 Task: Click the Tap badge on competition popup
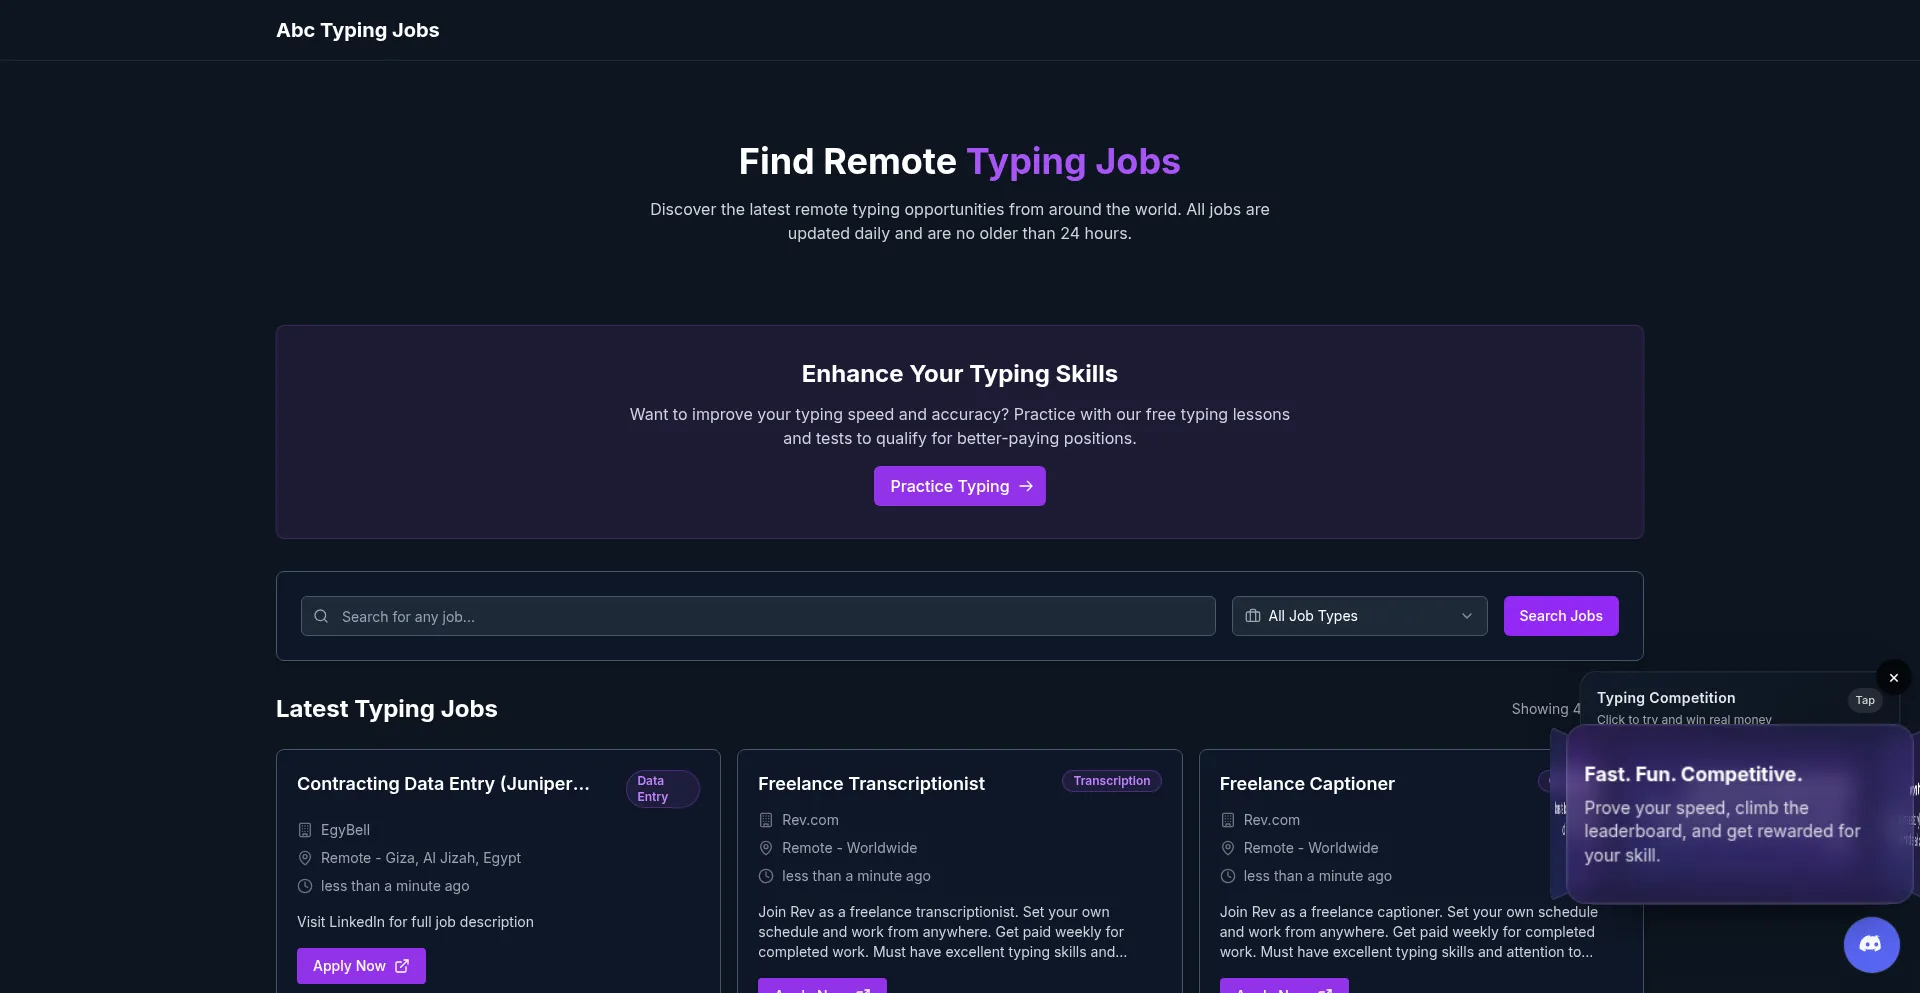tap(1865, 700)
